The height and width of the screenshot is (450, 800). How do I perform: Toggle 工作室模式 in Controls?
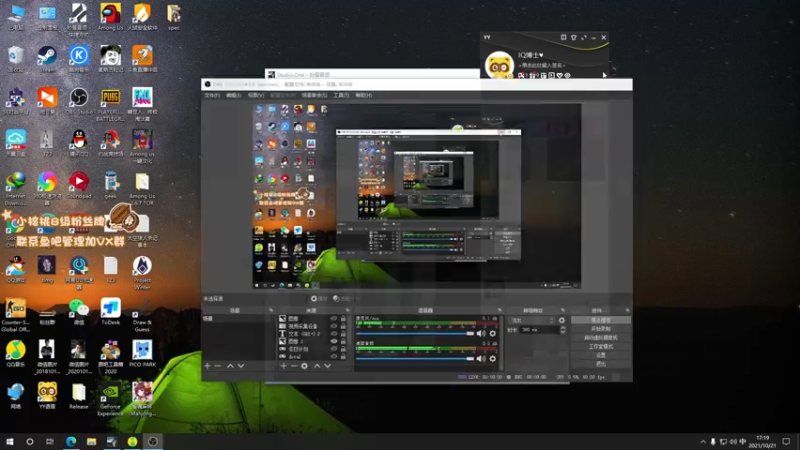coord(601,346)
